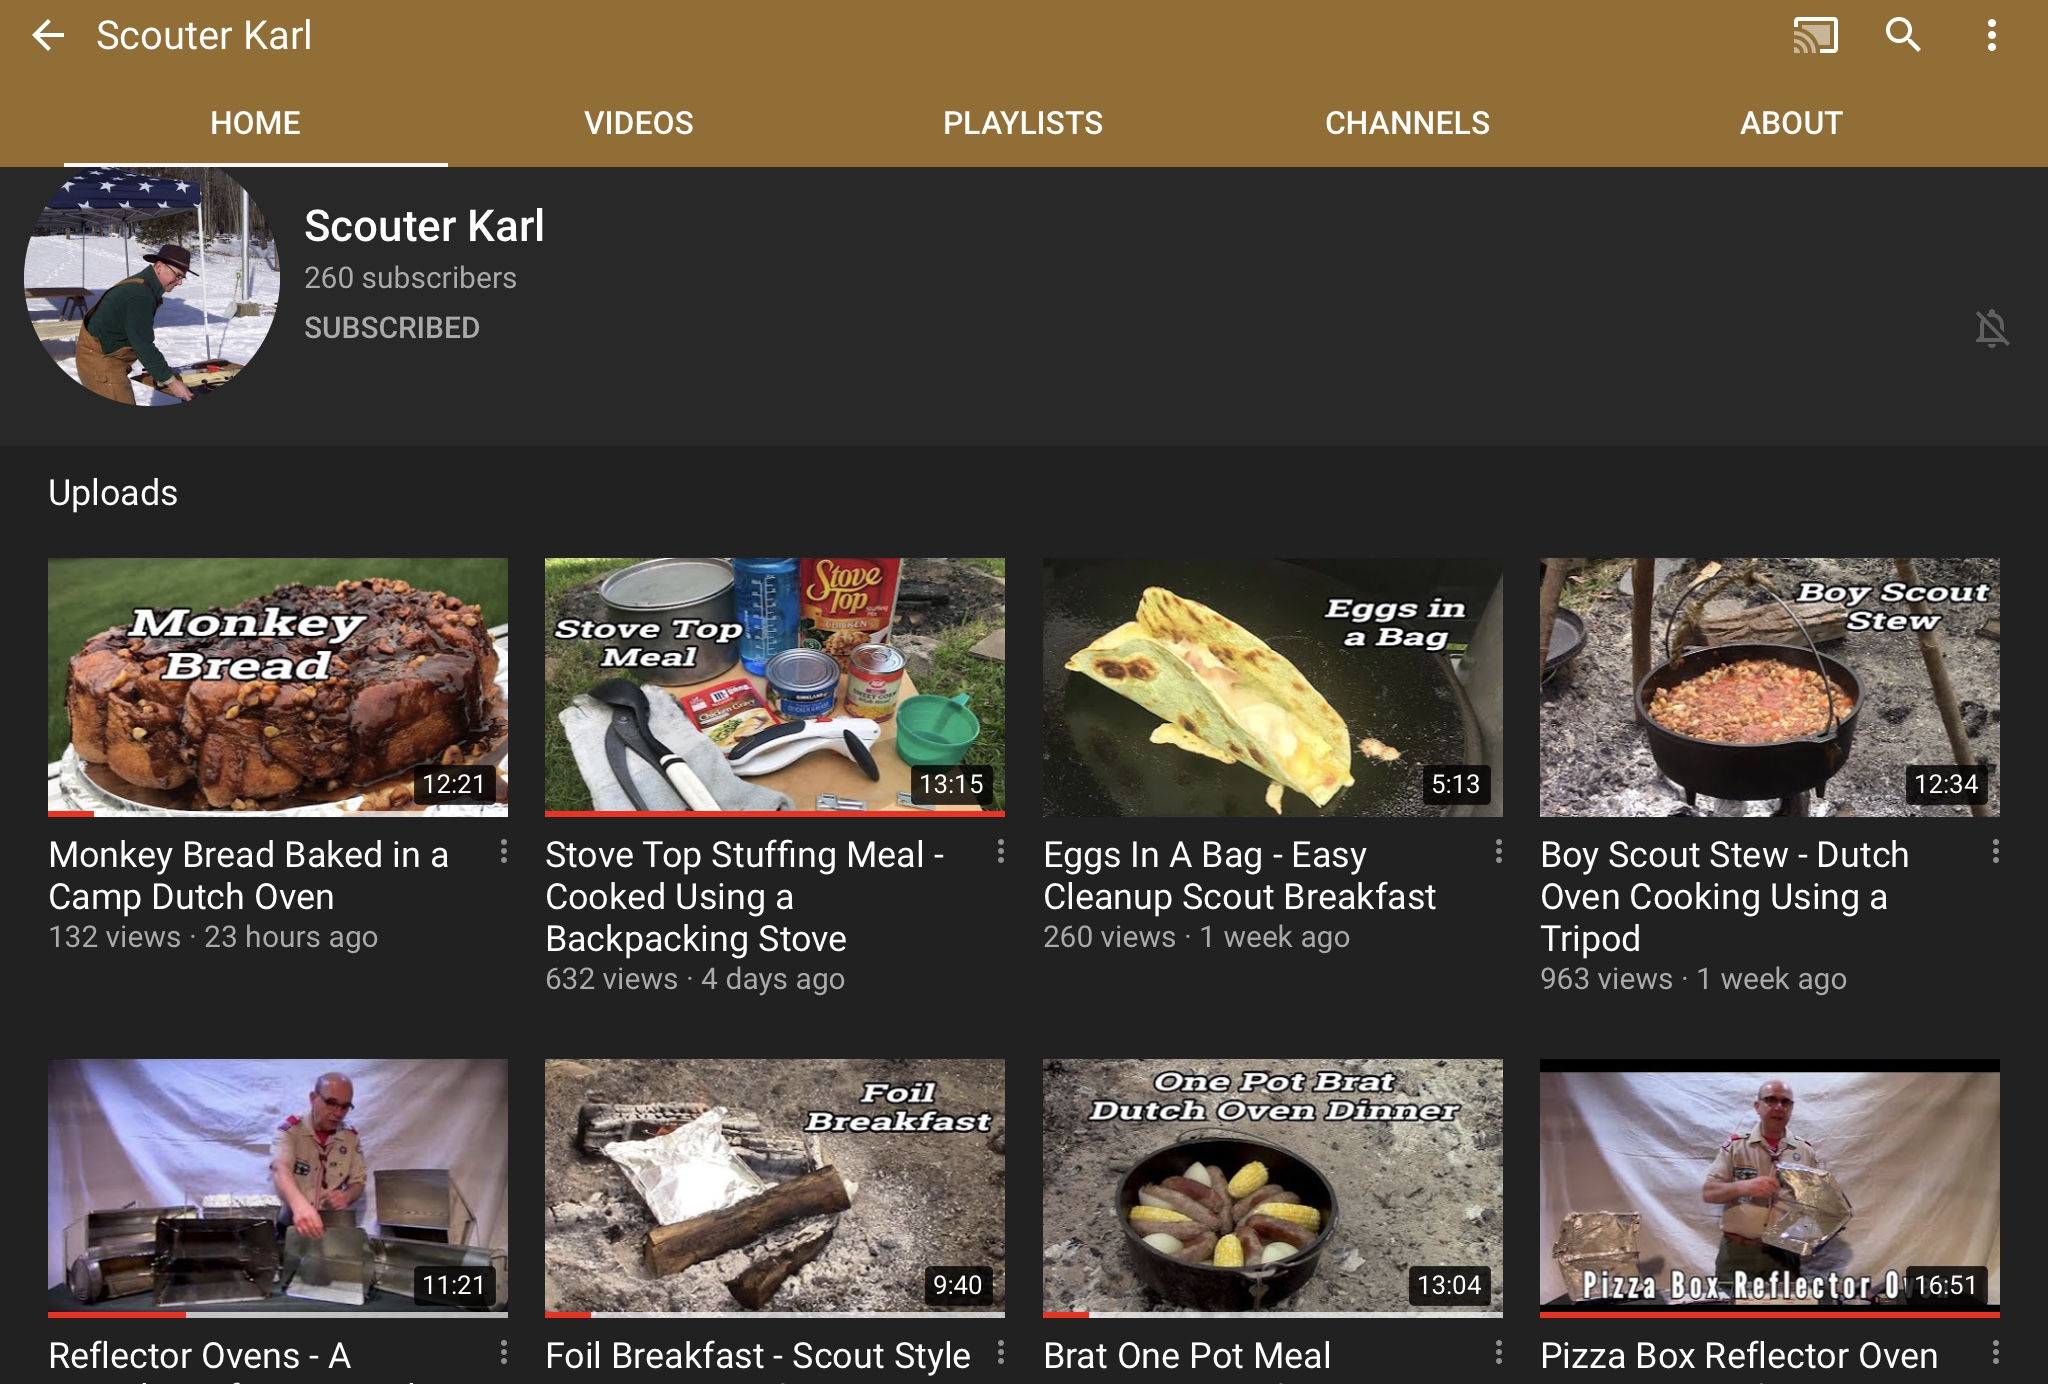The height and width of the screenshot is (1384, 2048).
Task: Open 'Boy Scout Stew' title link
Action: coord(1725,897)
